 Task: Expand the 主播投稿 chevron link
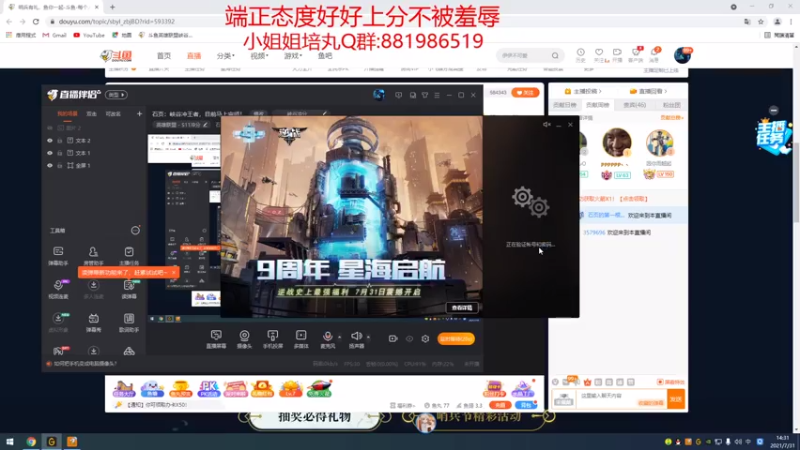(x=583, y=91)
